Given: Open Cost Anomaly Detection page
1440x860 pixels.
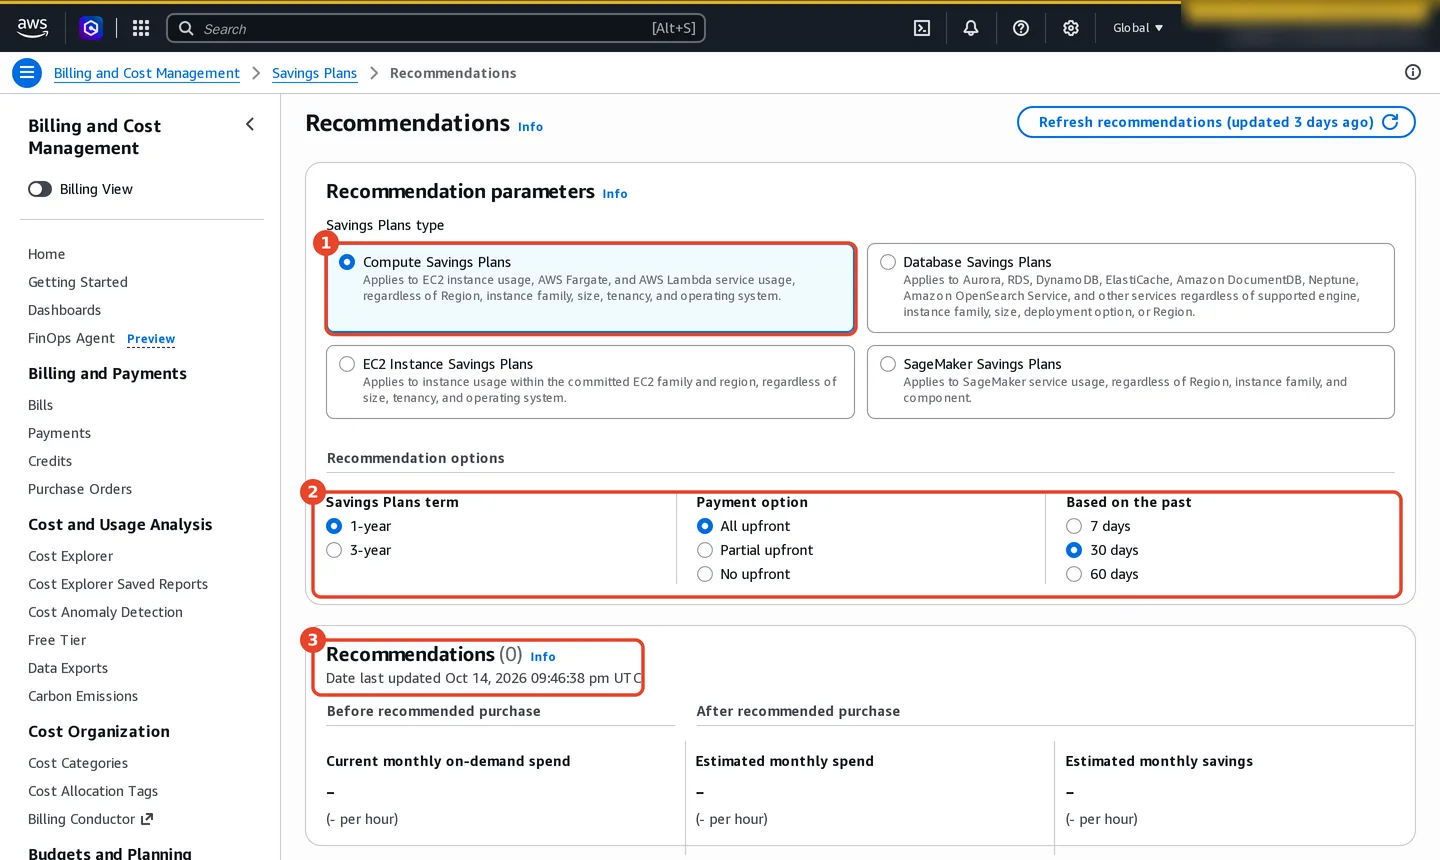Looking at the screenshot, I should tap(105, 612).
